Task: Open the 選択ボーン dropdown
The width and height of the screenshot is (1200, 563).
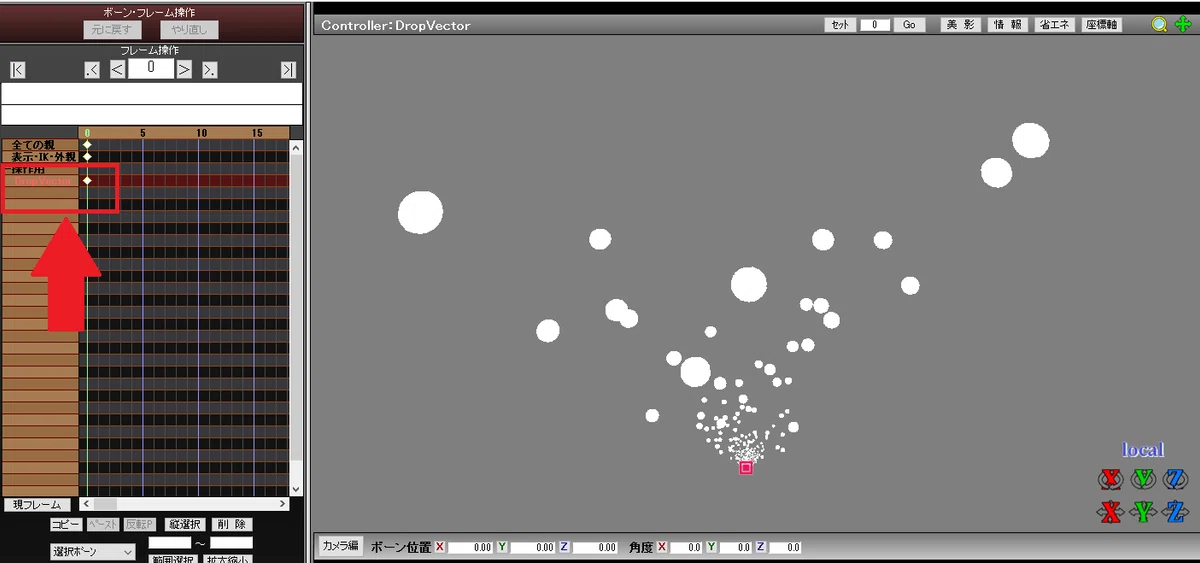Action: pyautogui.click(x=92, y=552)
